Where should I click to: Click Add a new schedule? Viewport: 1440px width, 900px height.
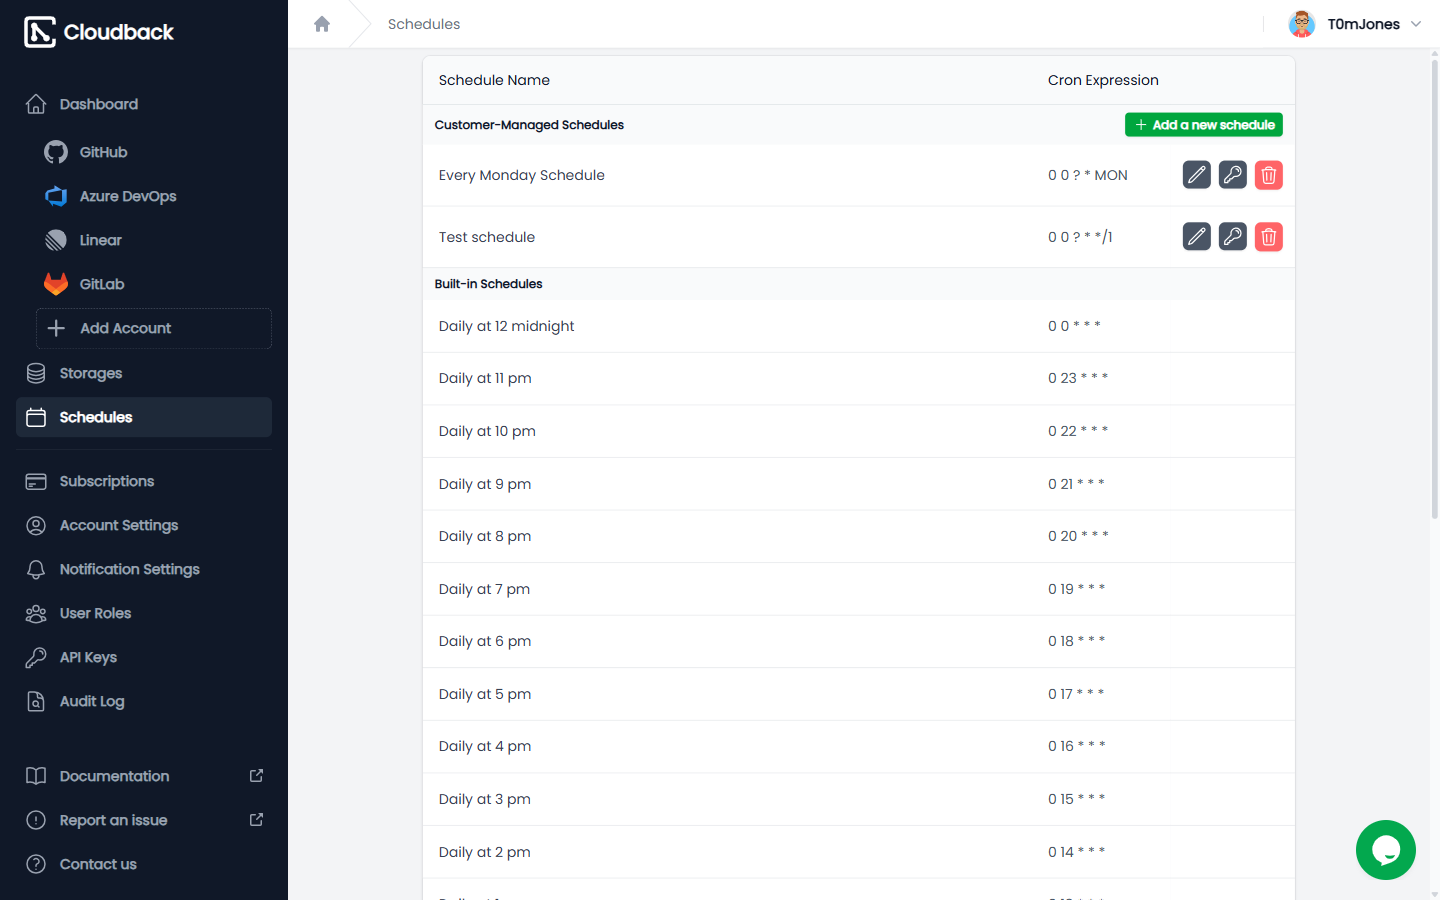[x=1204, y=125]
